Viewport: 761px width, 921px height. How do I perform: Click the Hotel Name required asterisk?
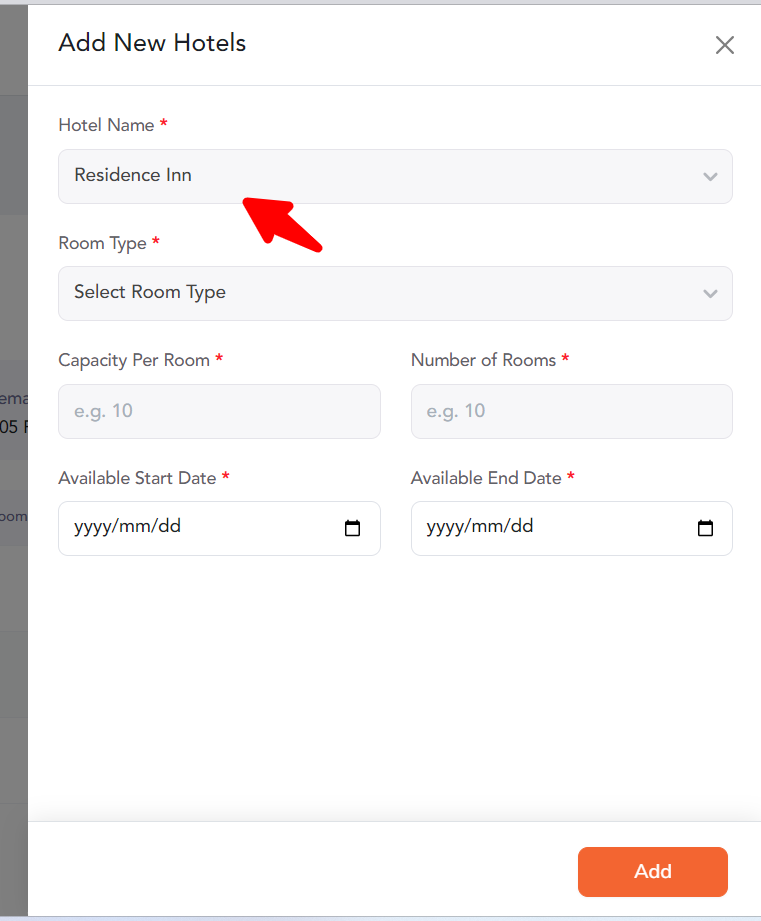(x=165, y=125)
